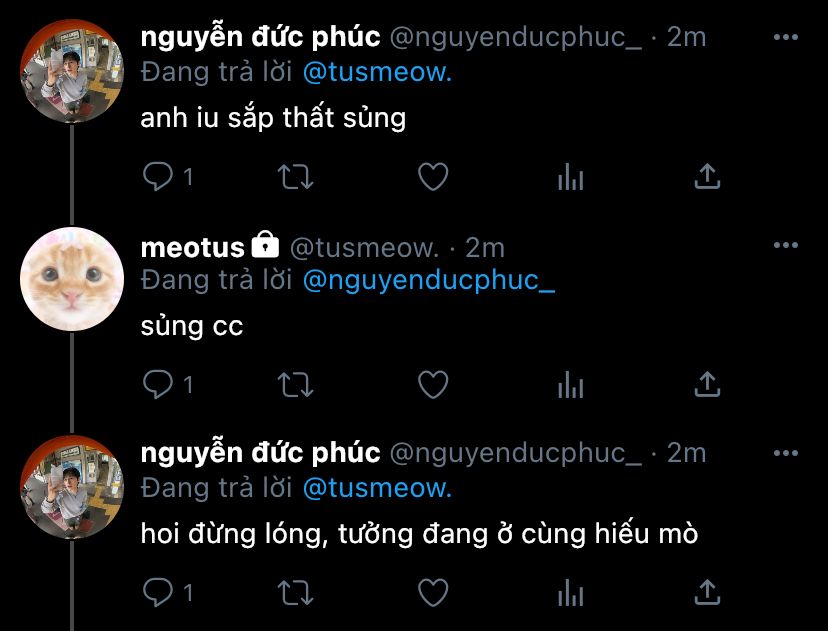Screen dimensions: 828x631
Task: Share the "sủng cc" tweet
Action: pyautogui.click(x=707, y=385)
